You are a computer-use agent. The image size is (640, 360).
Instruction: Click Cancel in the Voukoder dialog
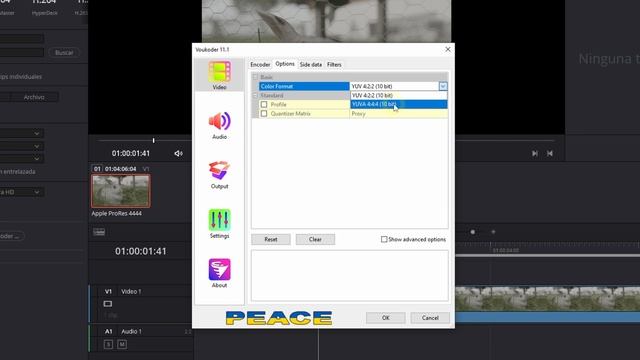[430, 318]
